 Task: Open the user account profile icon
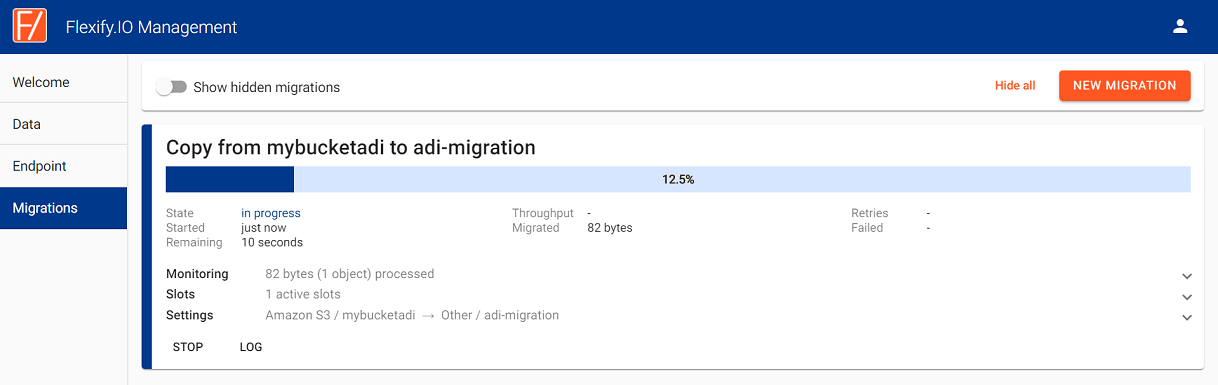(x=1180, y=27)
